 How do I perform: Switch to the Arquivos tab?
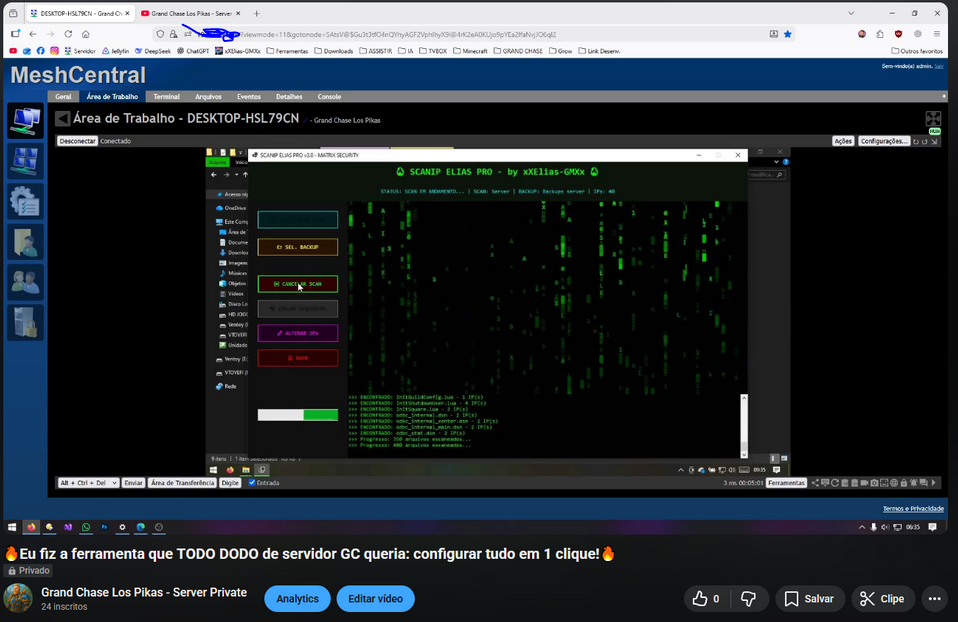(x=208, y=97)
